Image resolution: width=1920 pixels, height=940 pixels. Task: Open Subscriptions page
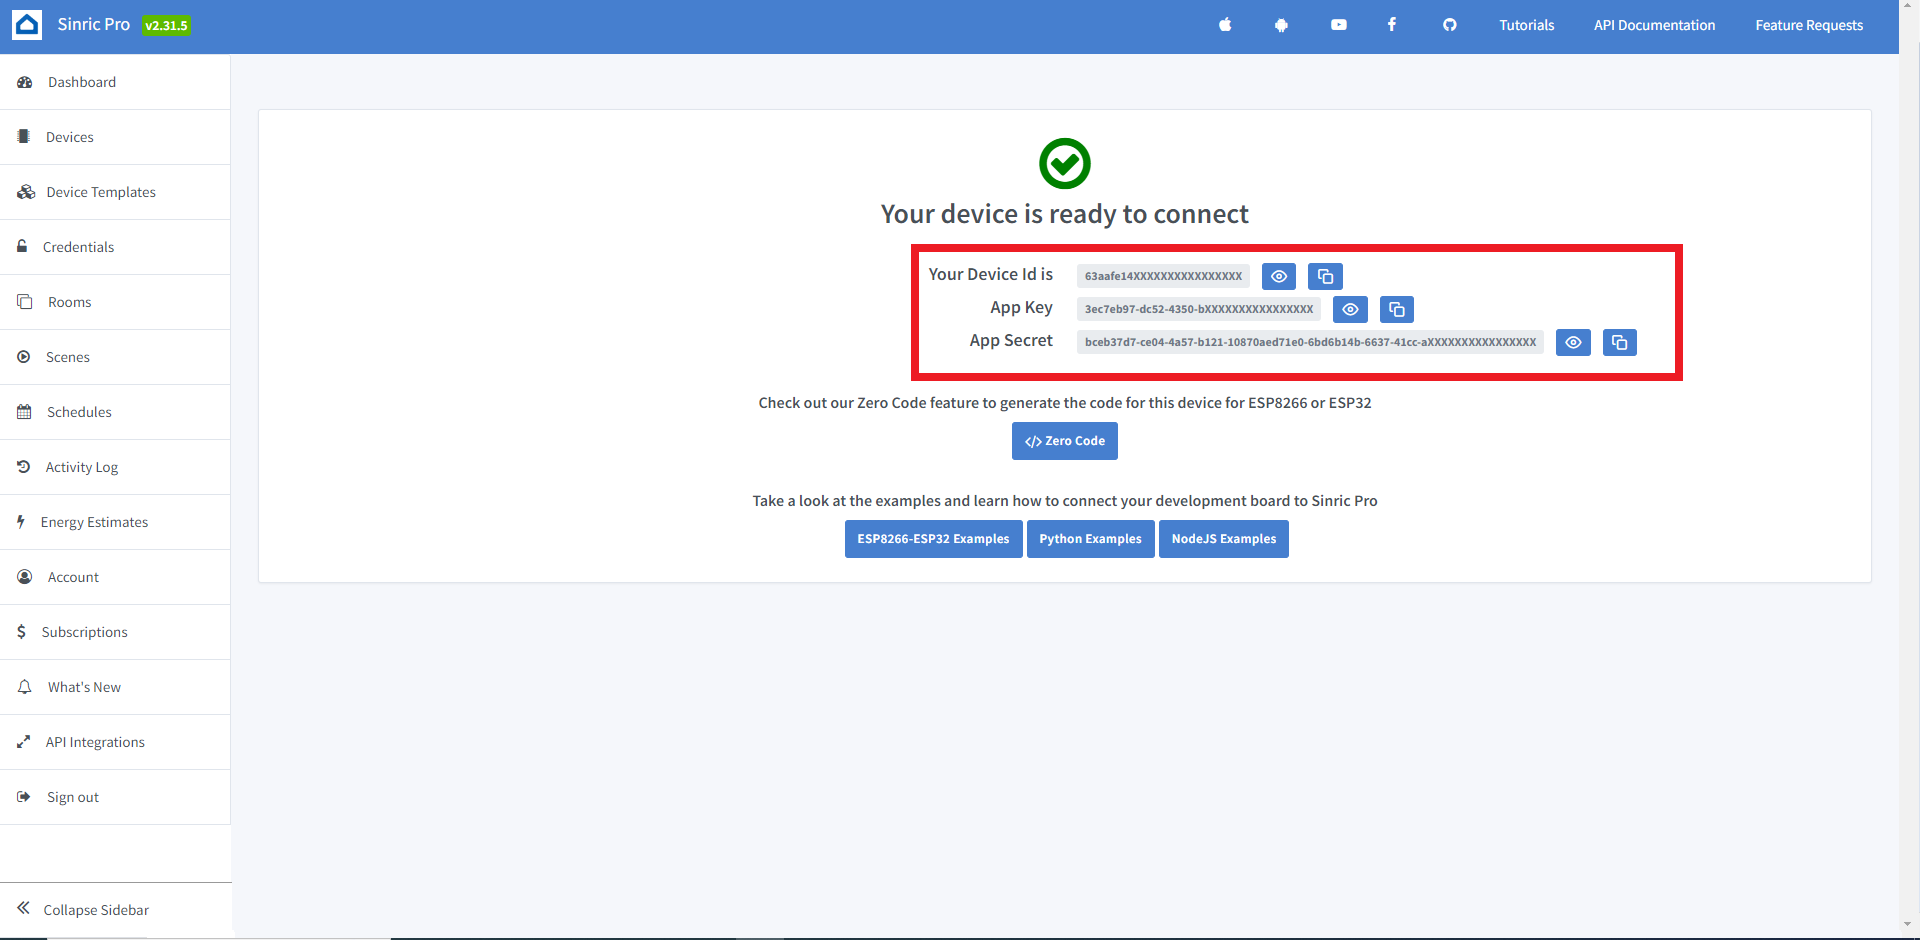[x=115, y=632]
